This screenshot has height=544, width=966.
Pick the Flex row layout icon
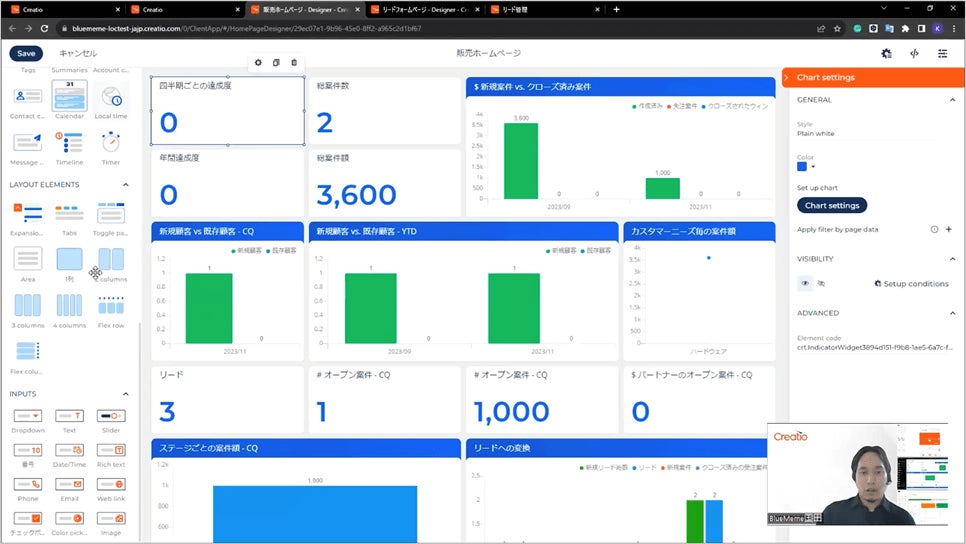click(x=111, y=305)
